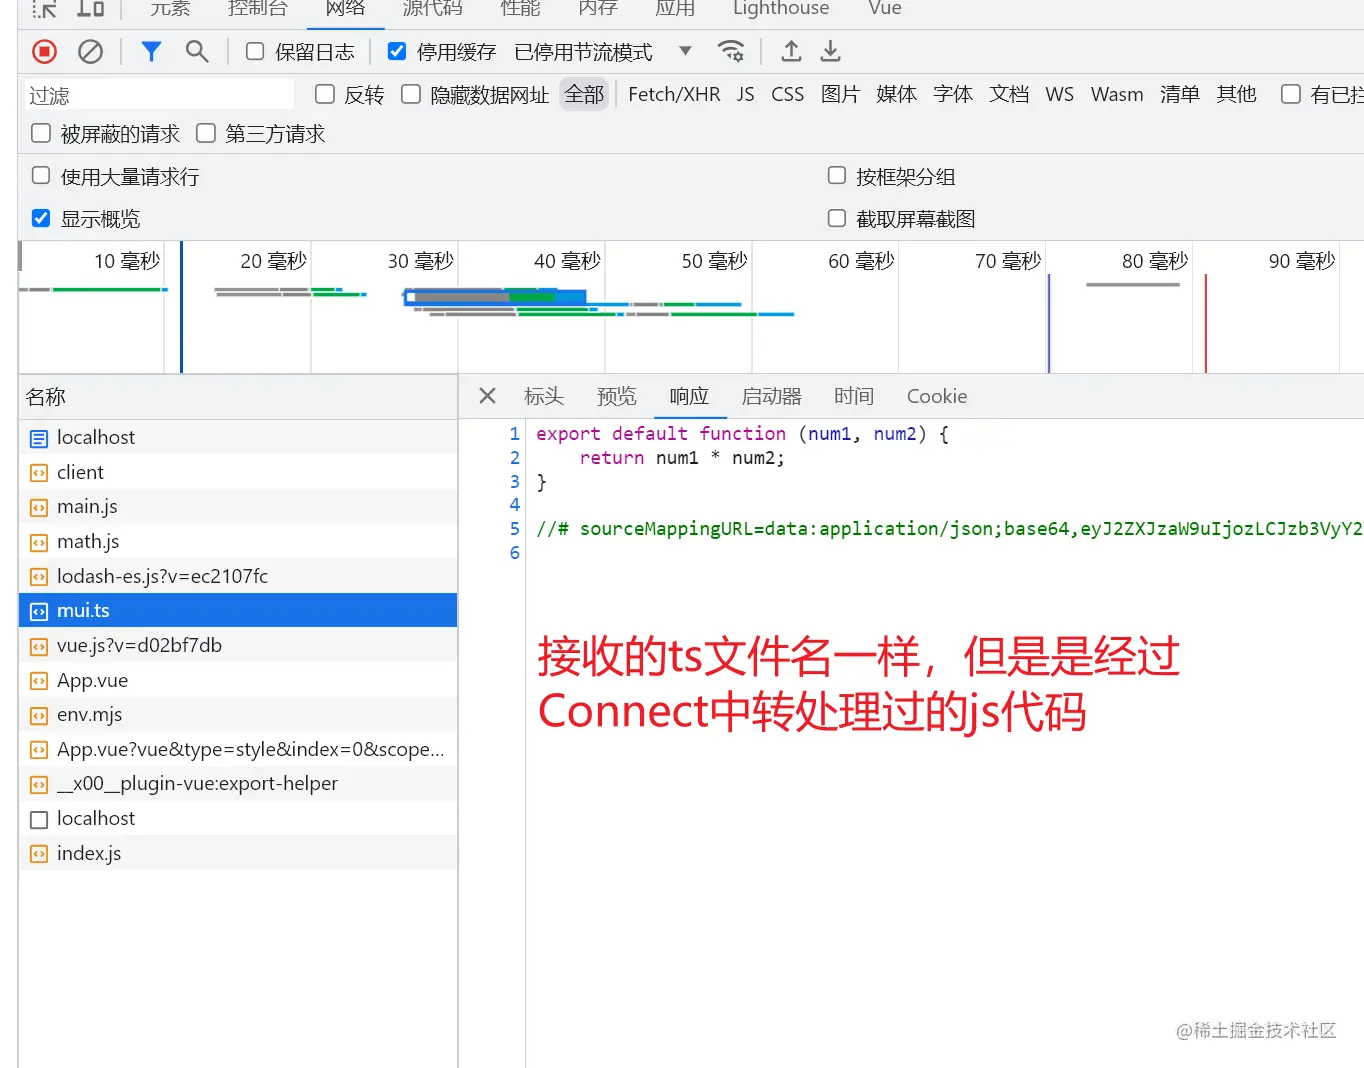Check the 第三方请求 checkbox
The height and width of the screenshot is (1068, 1364).
click(x=206, y=133)
